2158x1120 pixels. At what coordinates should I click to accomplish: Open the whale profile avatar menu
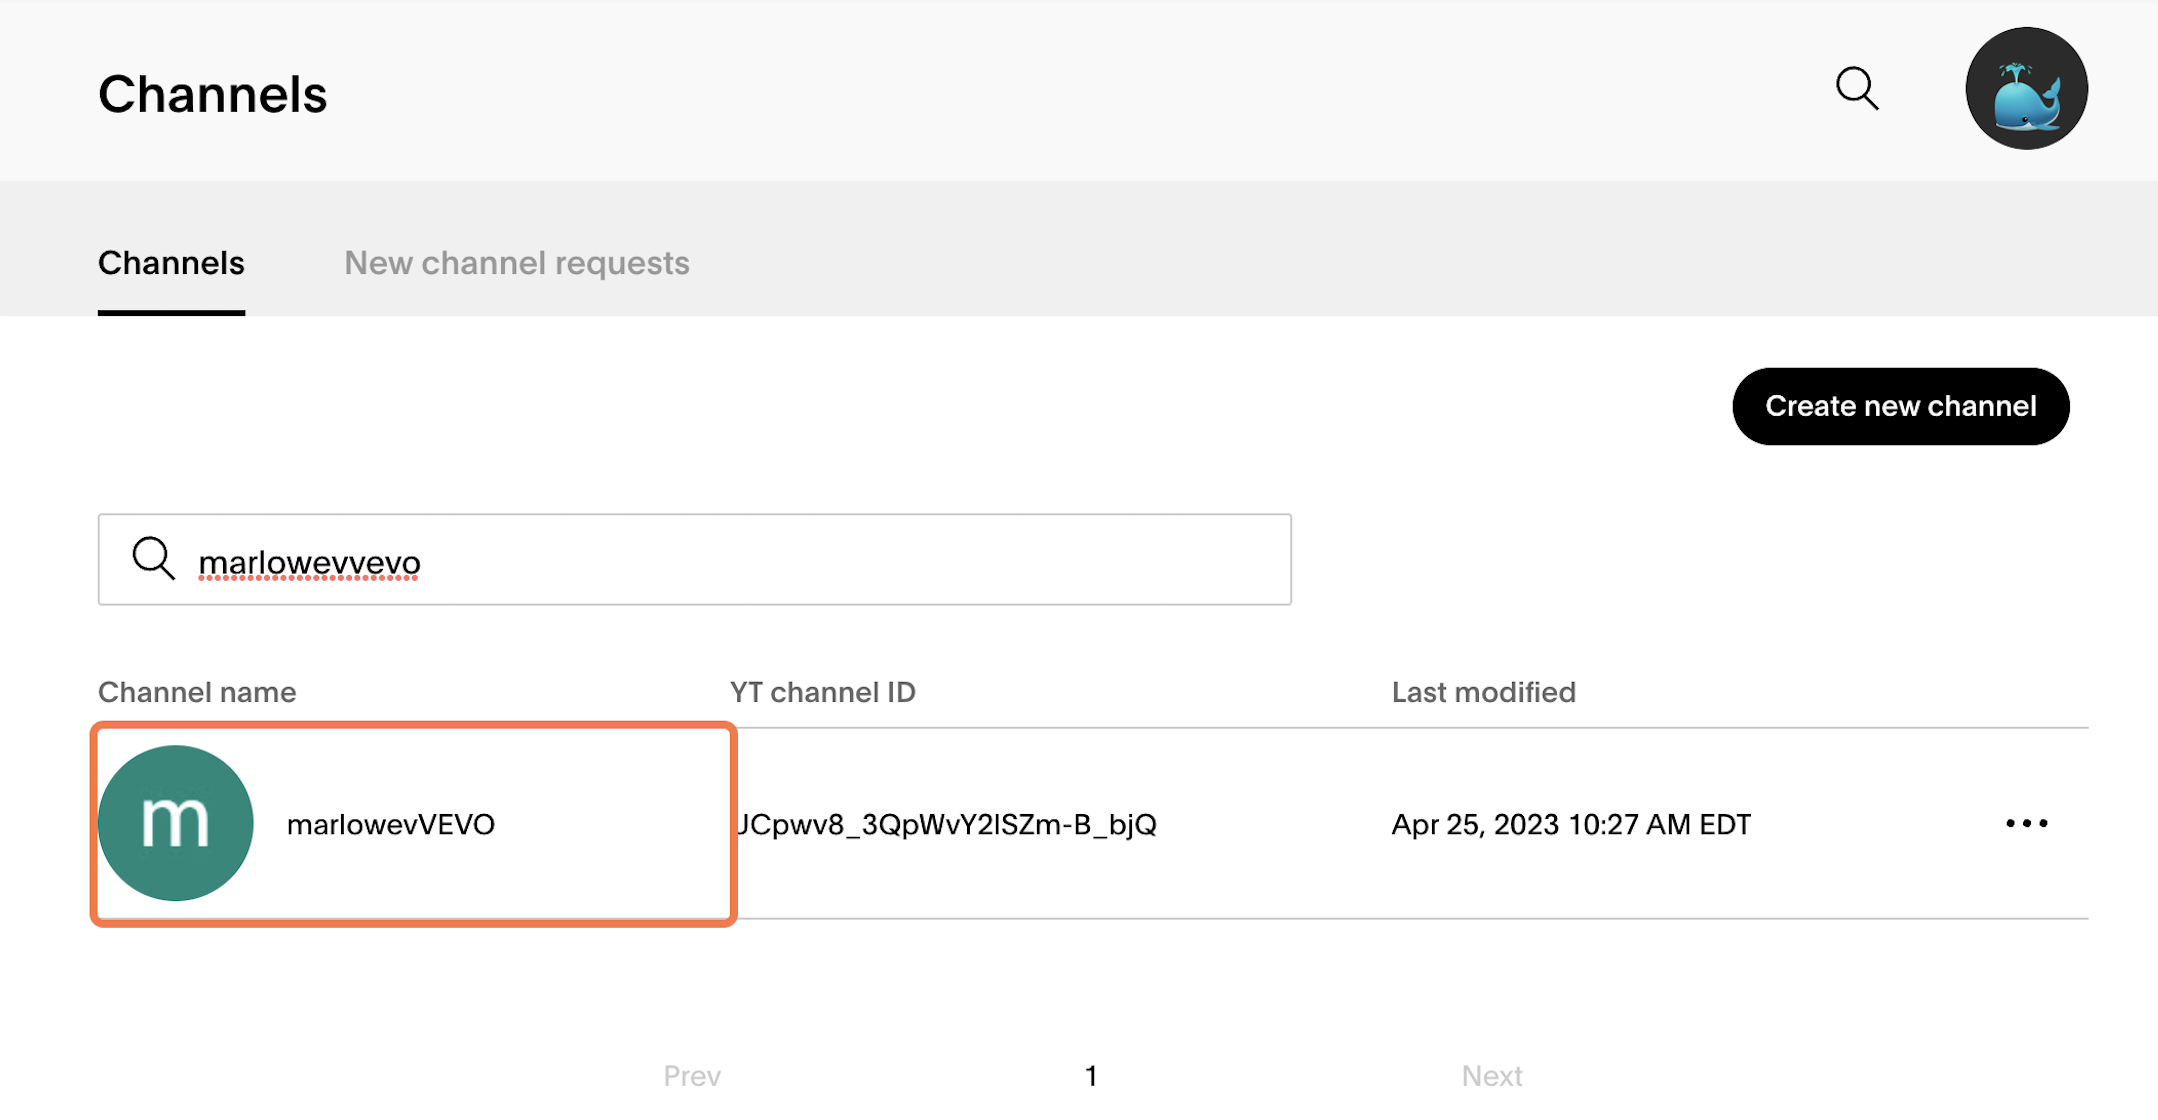click(x=2026, y=89)
